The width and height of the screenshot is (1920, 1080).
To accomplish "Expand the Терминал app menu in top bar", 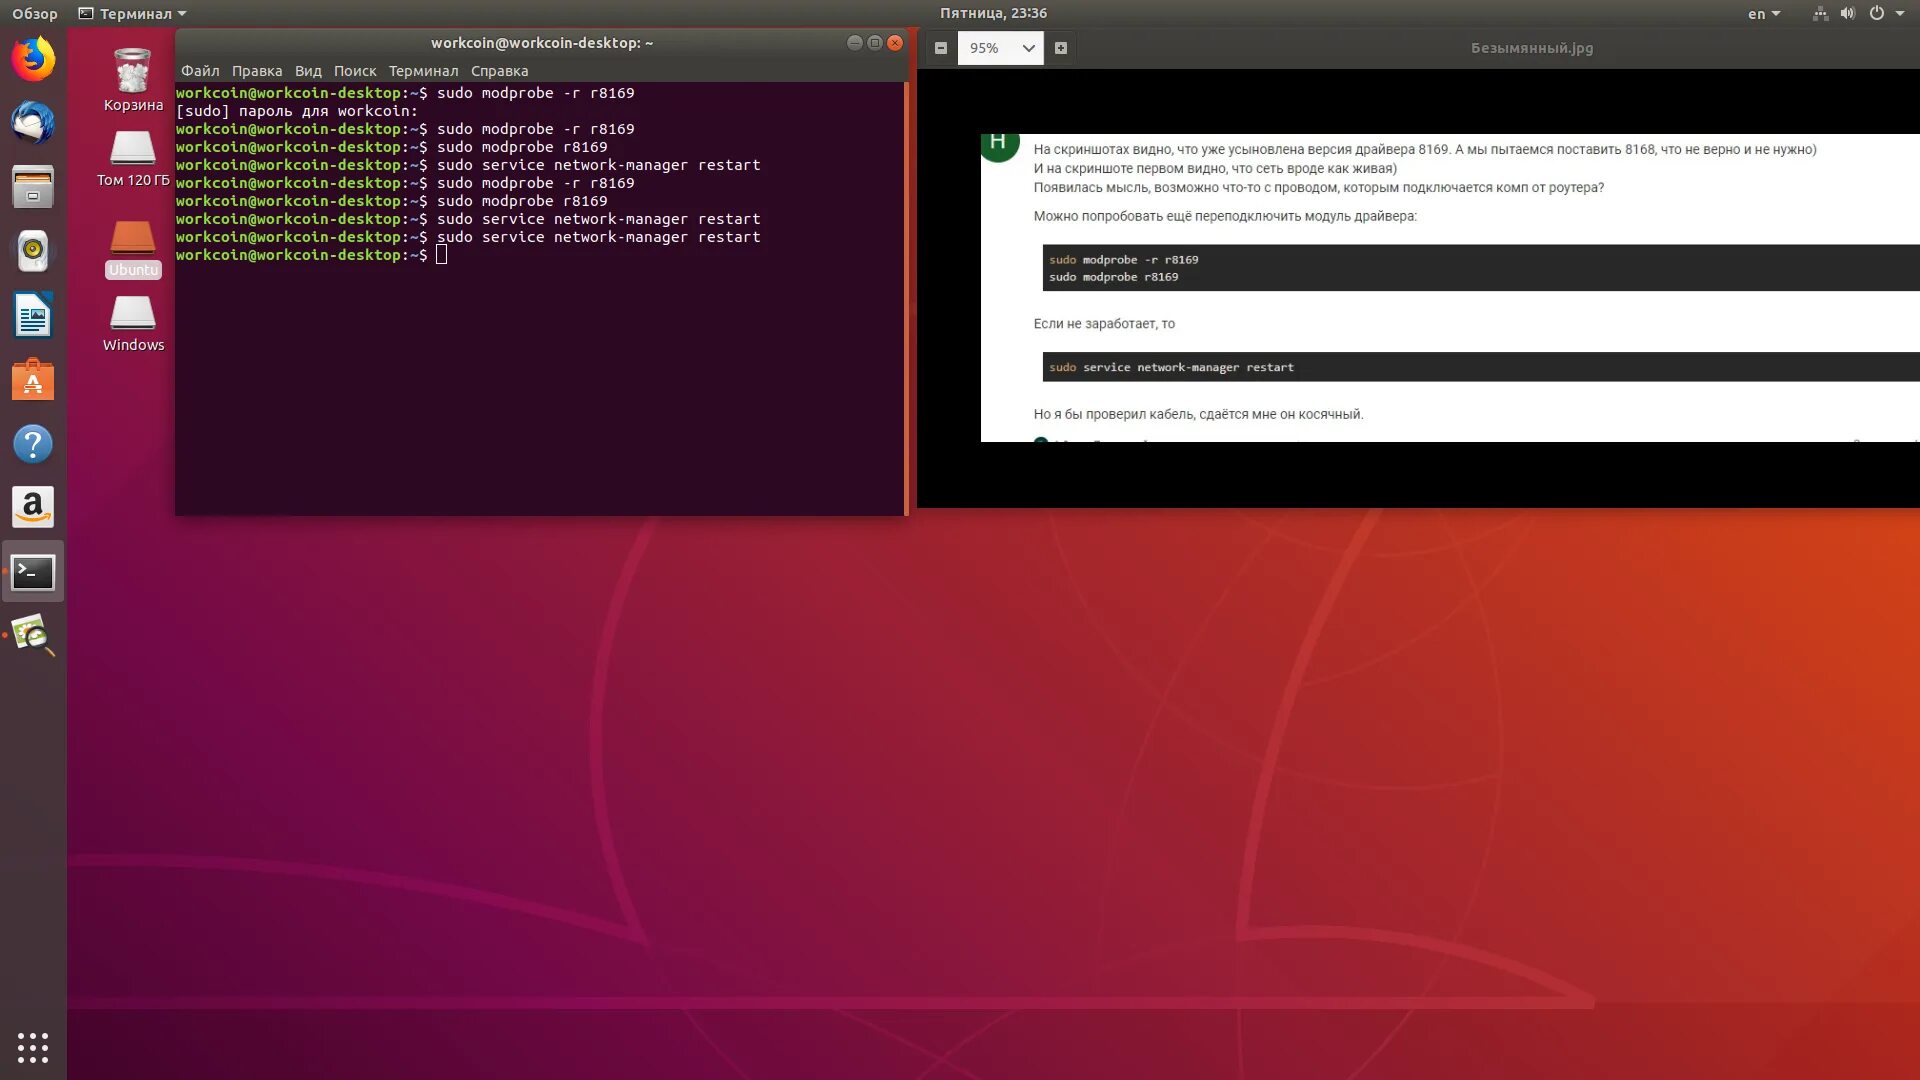I will 133,14.
